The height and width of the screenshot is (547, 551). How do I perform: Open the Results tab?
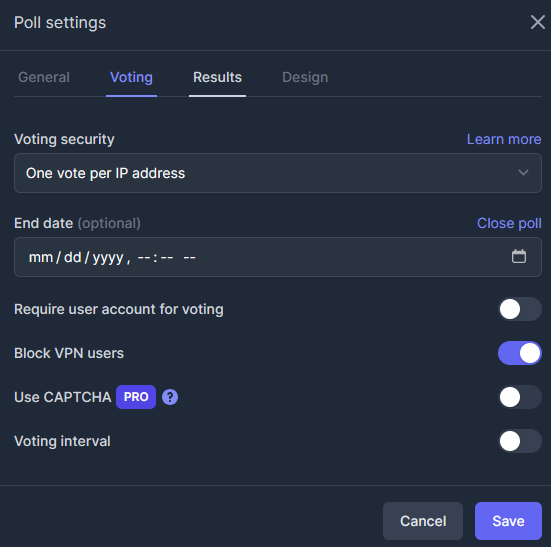pos(217,77)
